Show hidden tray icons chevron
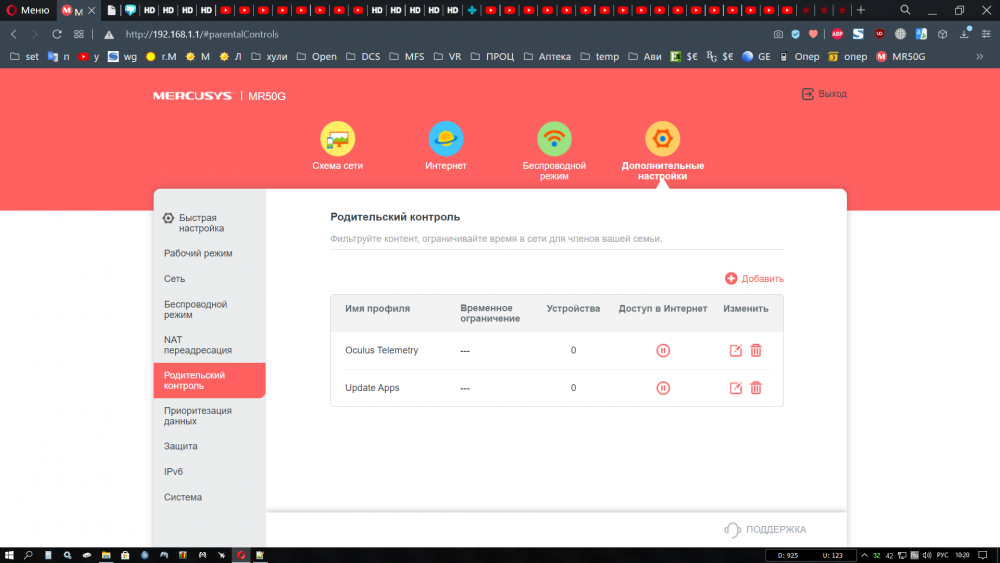 [864, 555]
